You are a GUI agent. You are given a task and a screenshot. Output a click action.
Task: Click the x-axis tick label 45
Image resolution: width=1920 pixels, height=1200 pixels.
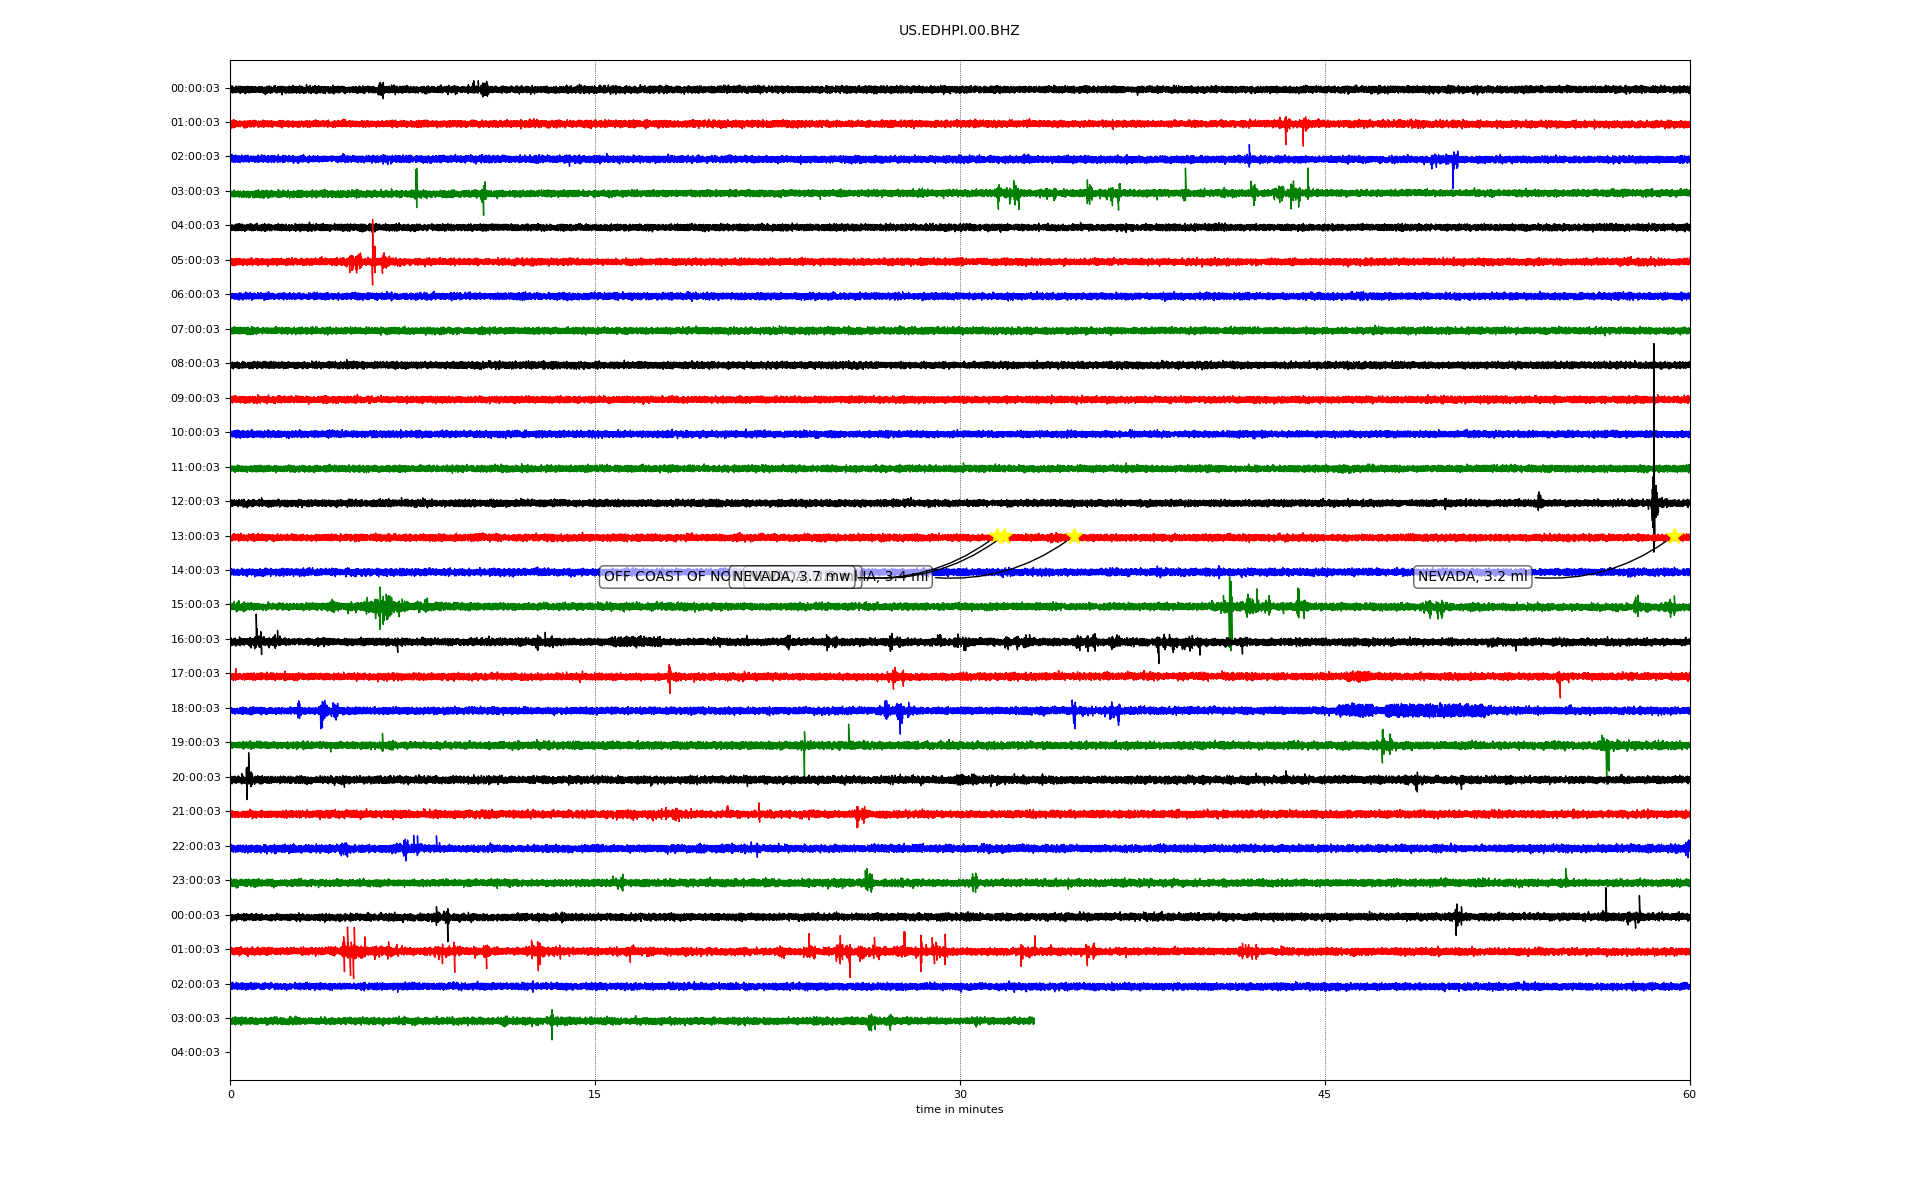[x=1325, y=1094]
